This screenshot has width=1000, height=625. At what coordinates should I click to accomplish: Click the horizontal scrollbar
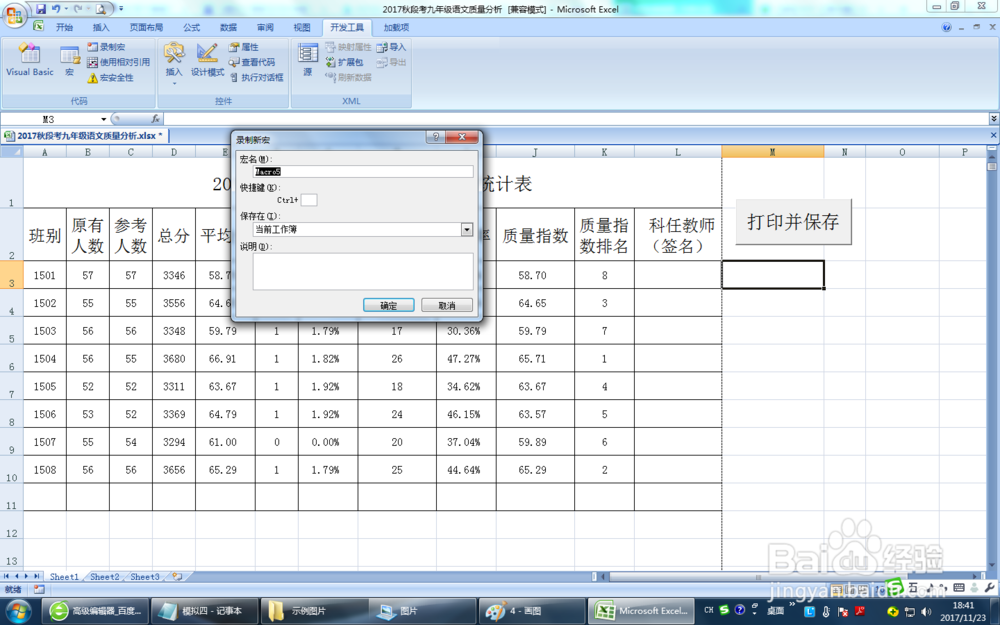tap(759, 577)
